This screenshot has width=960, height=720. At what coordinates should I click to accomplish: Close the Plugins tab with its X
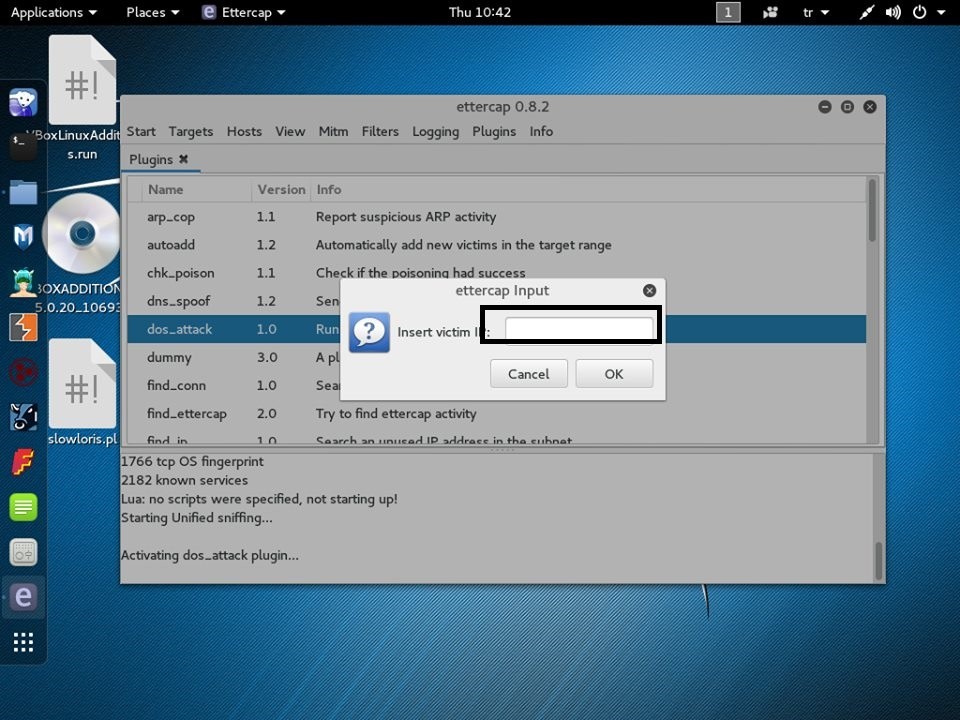click(183, 159)
